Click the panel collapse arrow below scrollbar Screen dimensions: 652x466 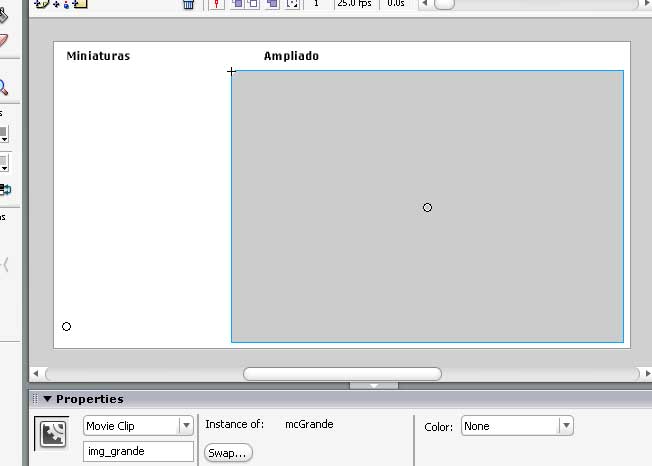tap(375, 386)
